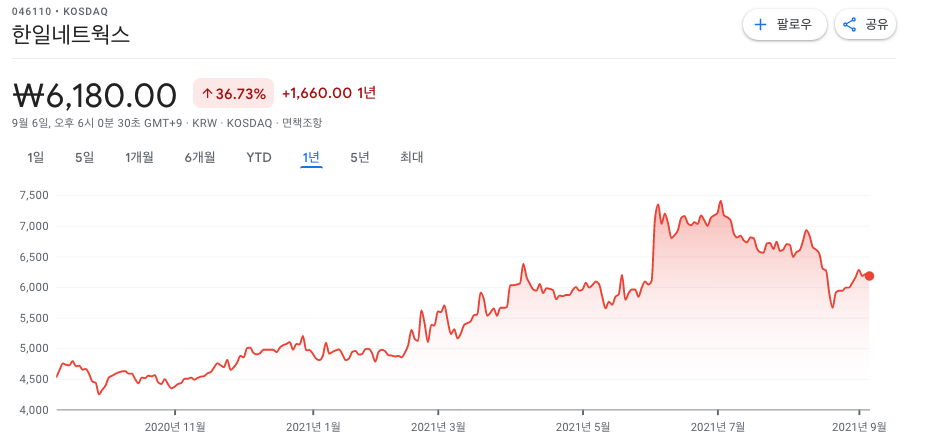Click the 5,500 y-axis value

(36, 318)
